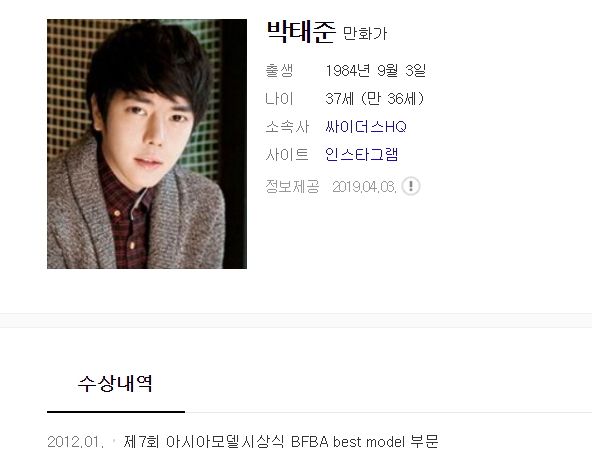592x472 pixels.
Task: Click the 만화가 occupation label
Action: pyautogui.click(x=365, y=34)
